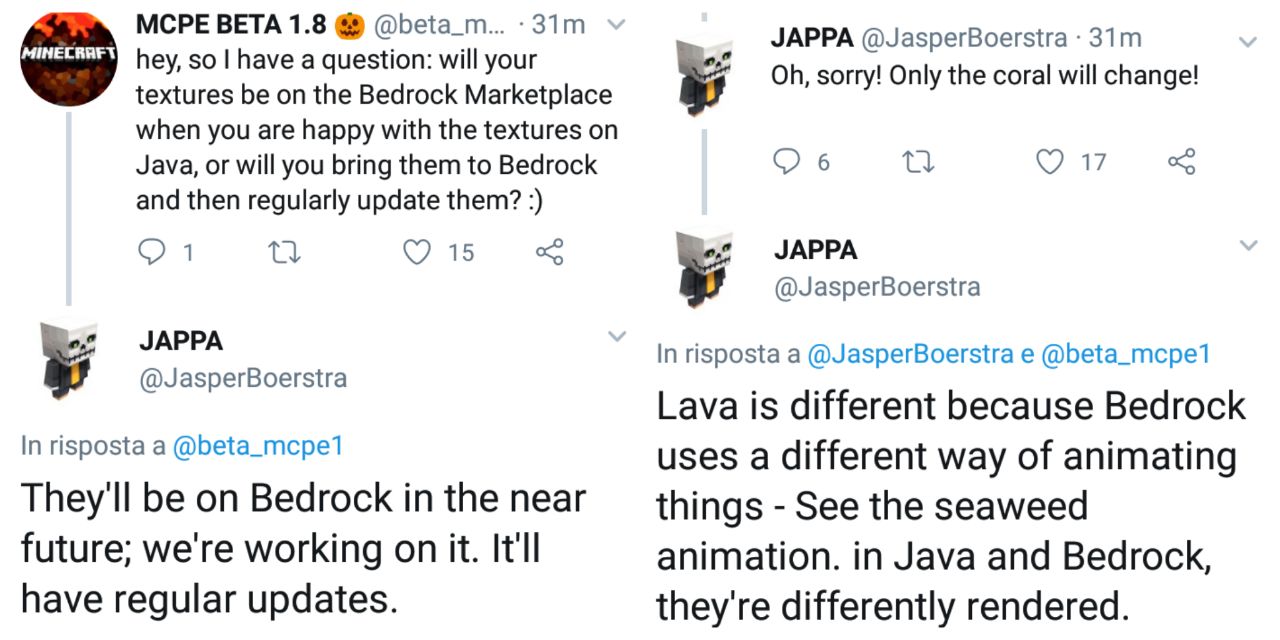1280x640 pixels.
Task: Reply to the MCPE BETA tweet
Action: click(x=150, y=252)
